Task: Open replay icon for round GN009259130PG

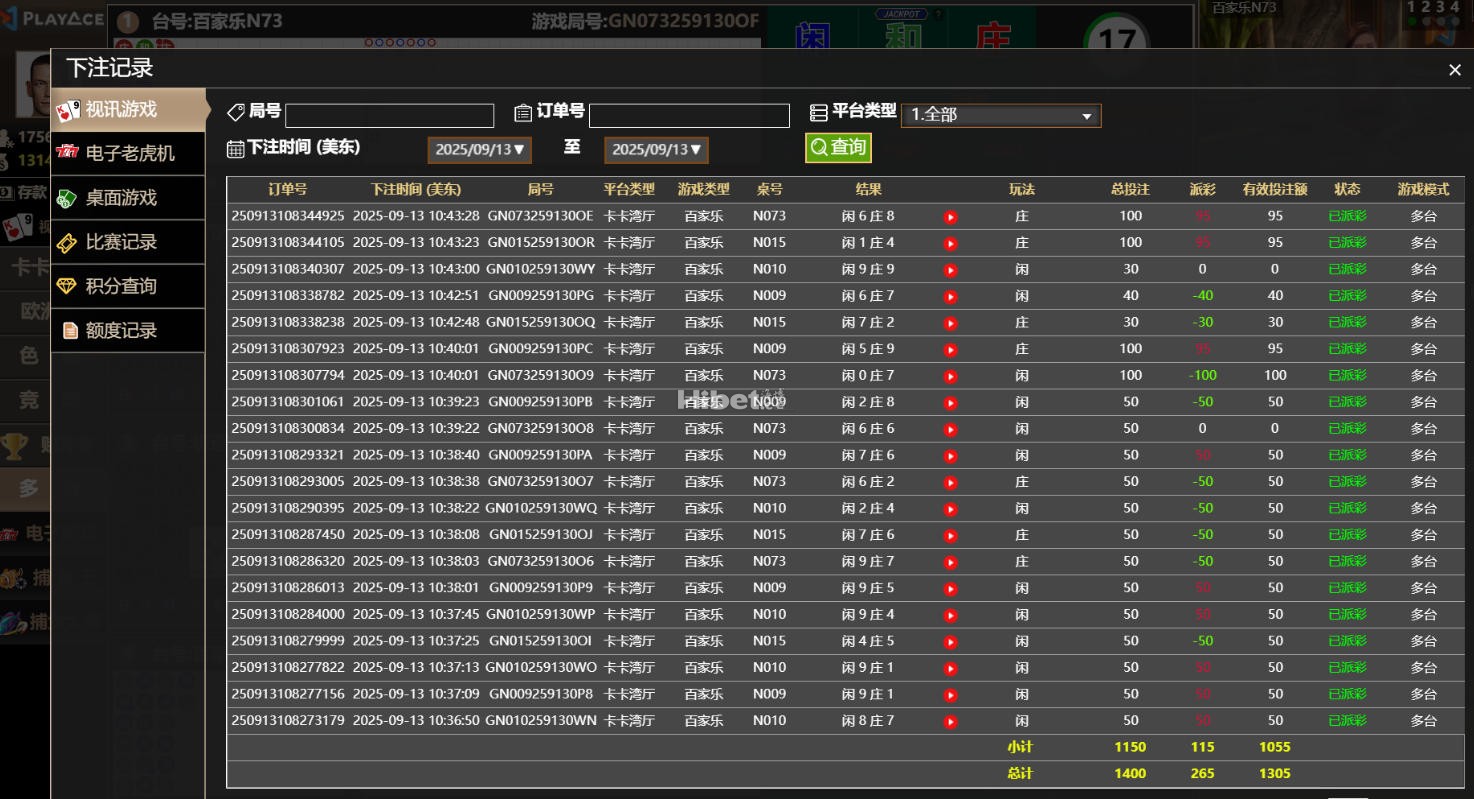Action: point(950,296)
